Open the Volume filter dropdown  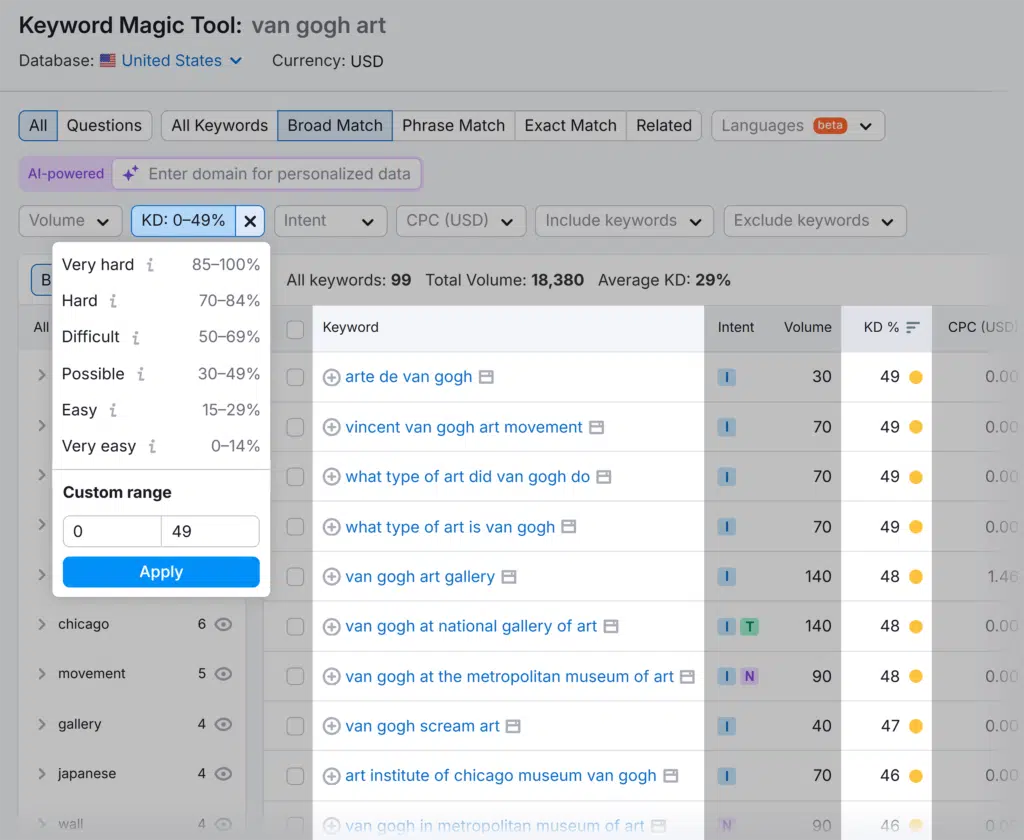[x=69, y=221]
